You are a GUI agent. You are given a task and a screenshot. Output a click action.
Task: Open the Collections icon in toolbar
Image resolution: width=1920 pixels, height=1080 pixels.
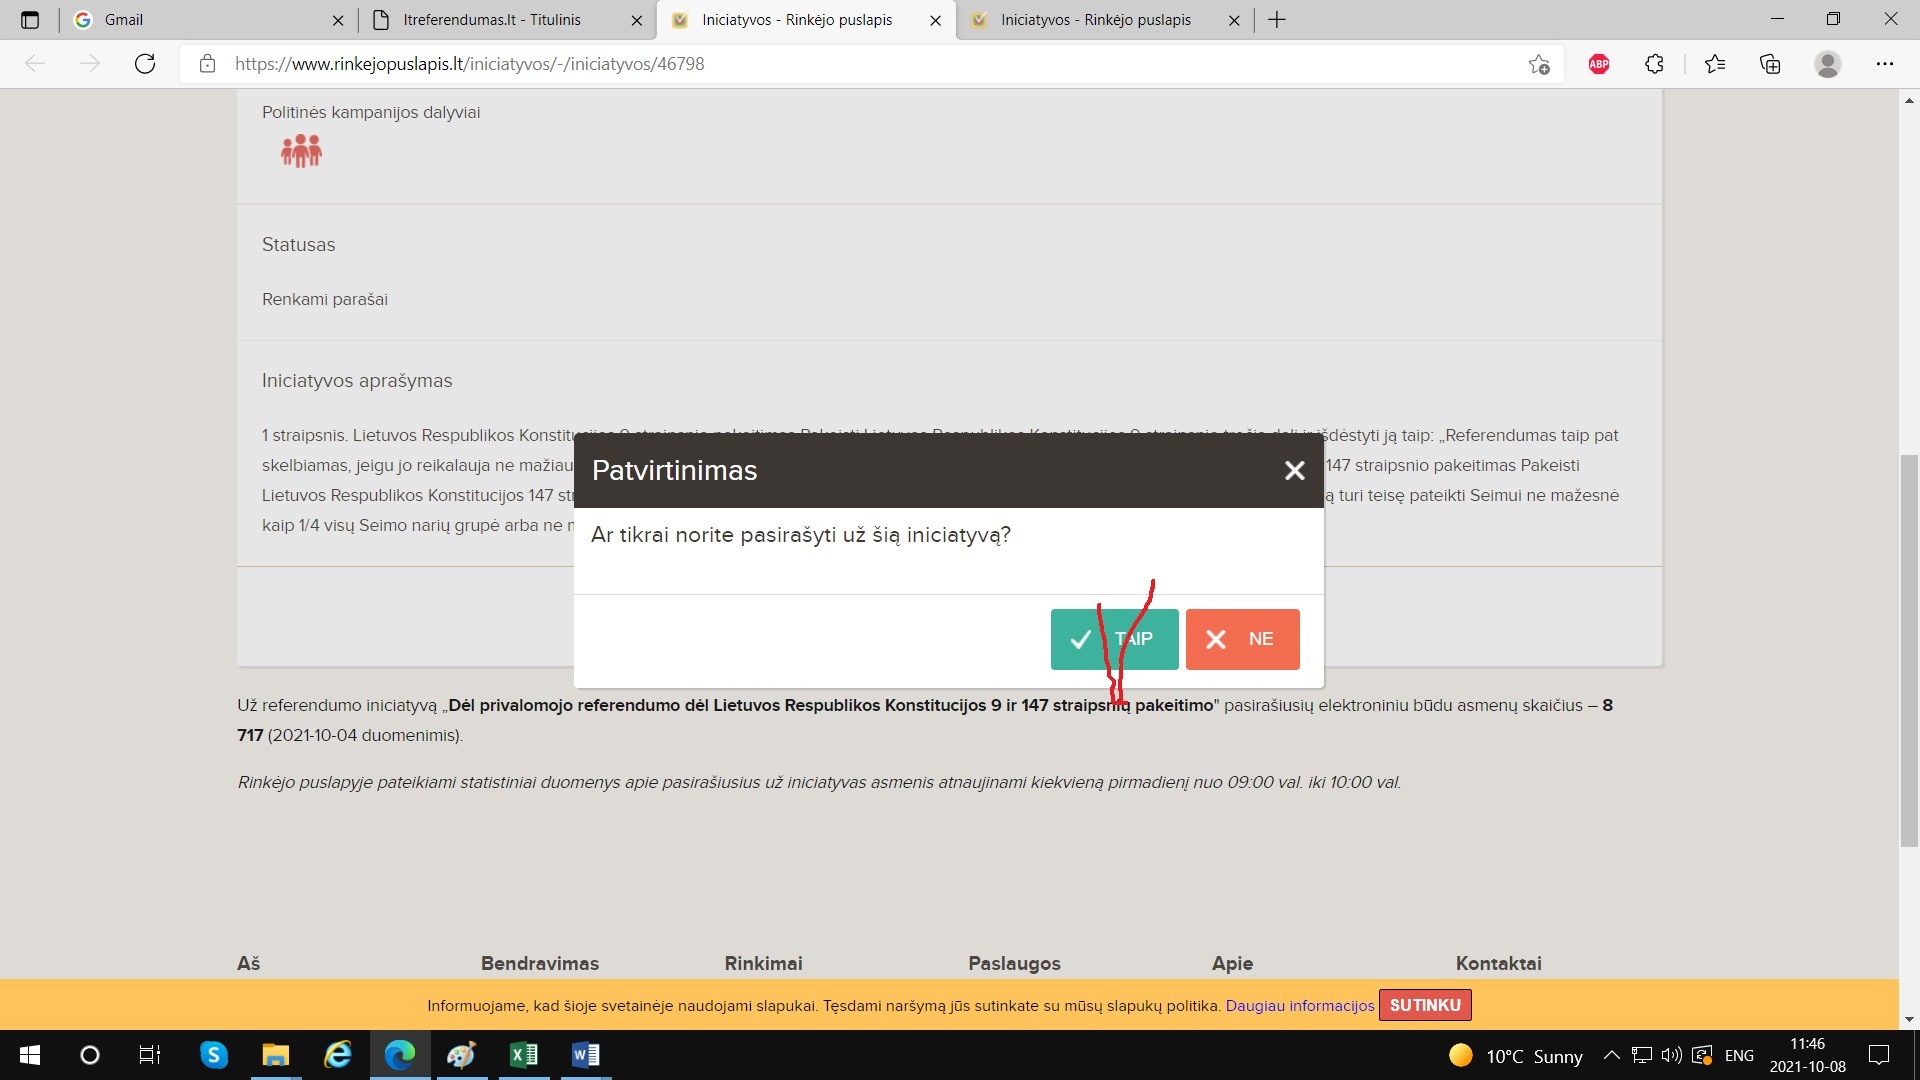click(1770, 64)
